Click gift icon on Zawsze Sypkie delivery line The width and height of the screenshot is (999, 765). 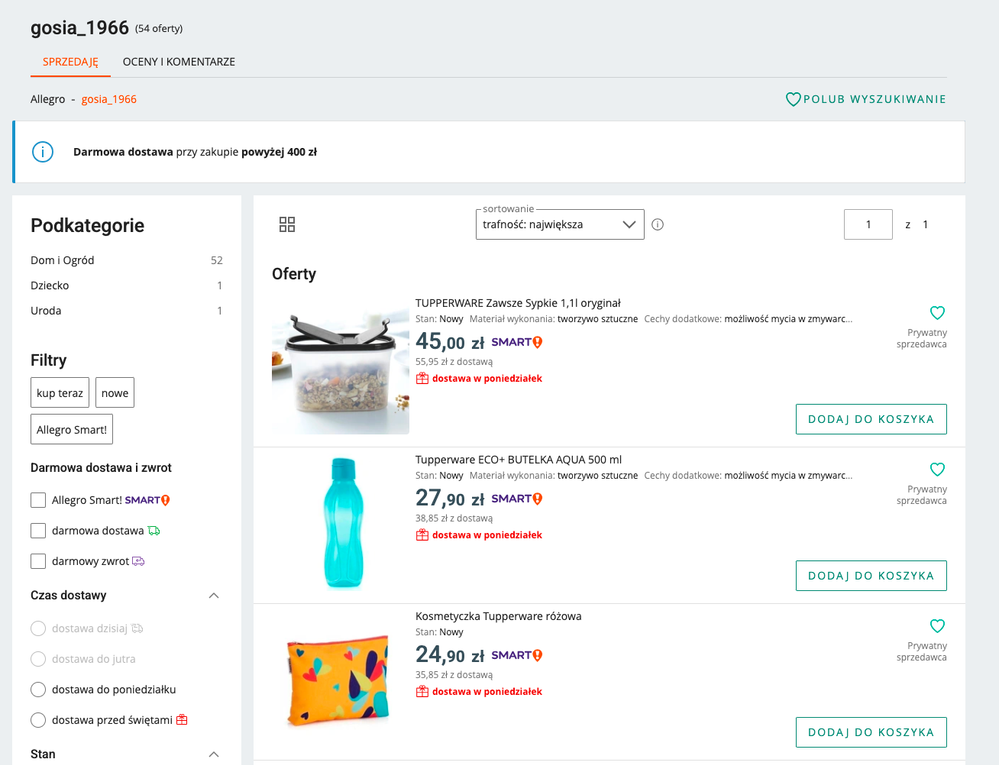pos(422,378)
